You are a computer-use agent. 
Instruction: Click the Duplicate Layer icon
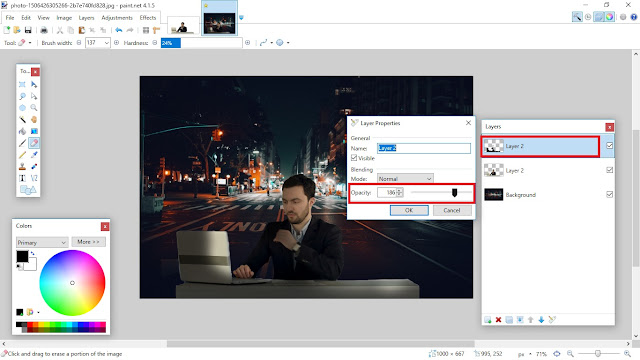(x=509, y=320)
